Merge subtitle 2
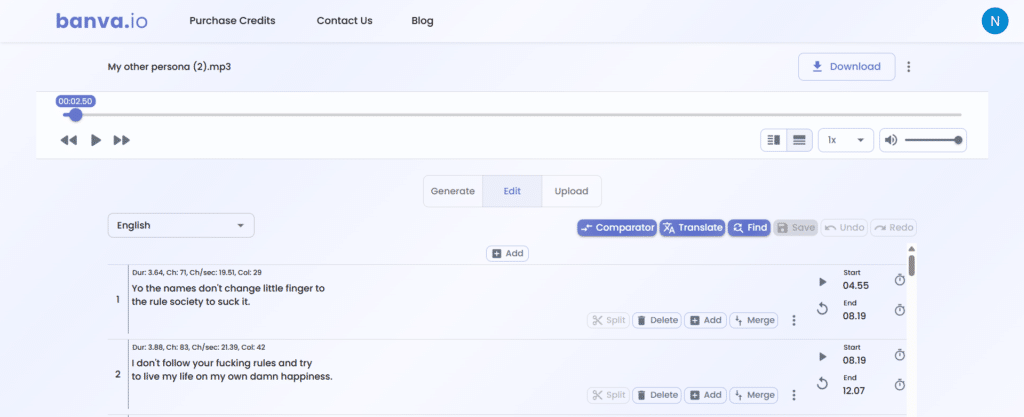Screen dimensions: 1024x417 point(754,395)
